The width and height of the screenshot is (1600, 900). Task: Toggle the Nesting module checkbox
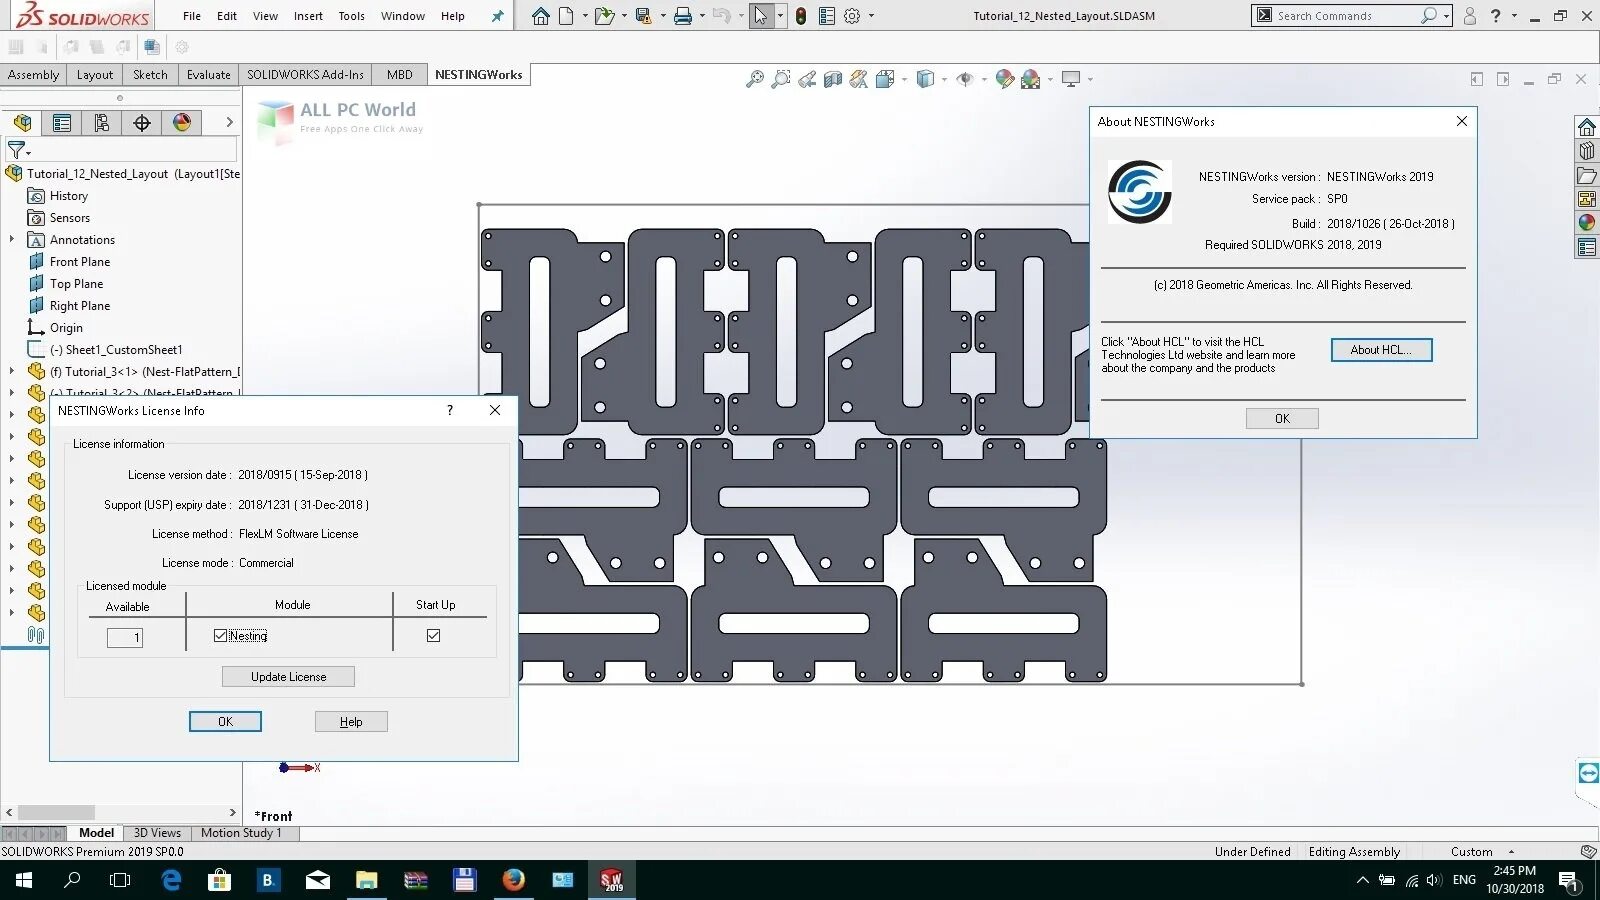(220, 636)
